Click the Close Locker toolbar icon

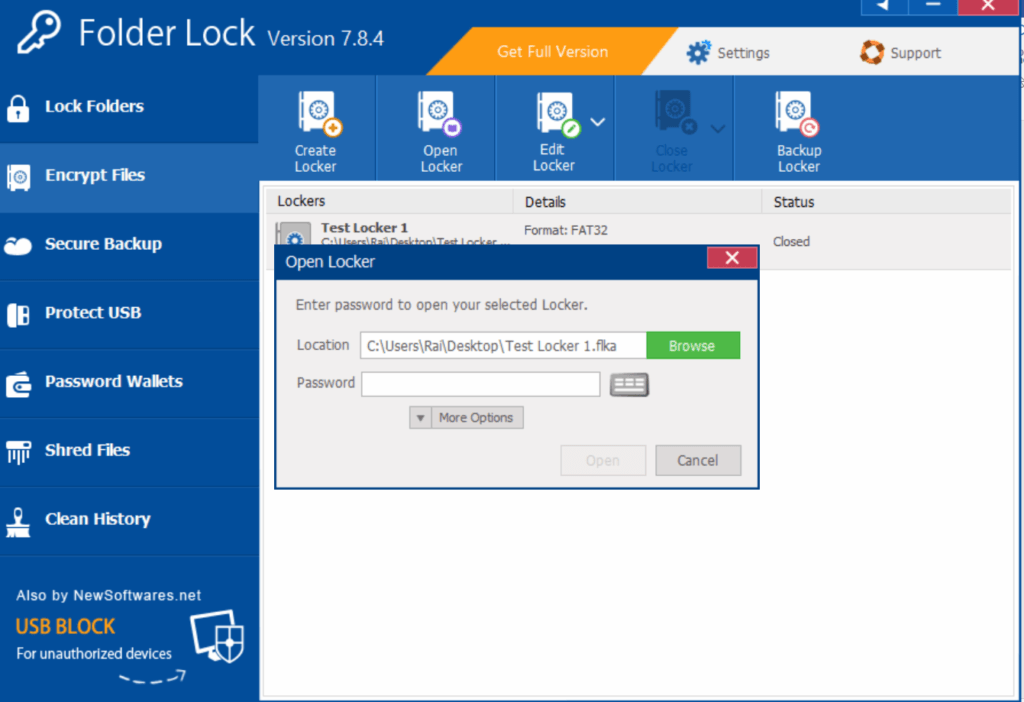[677, 114]
